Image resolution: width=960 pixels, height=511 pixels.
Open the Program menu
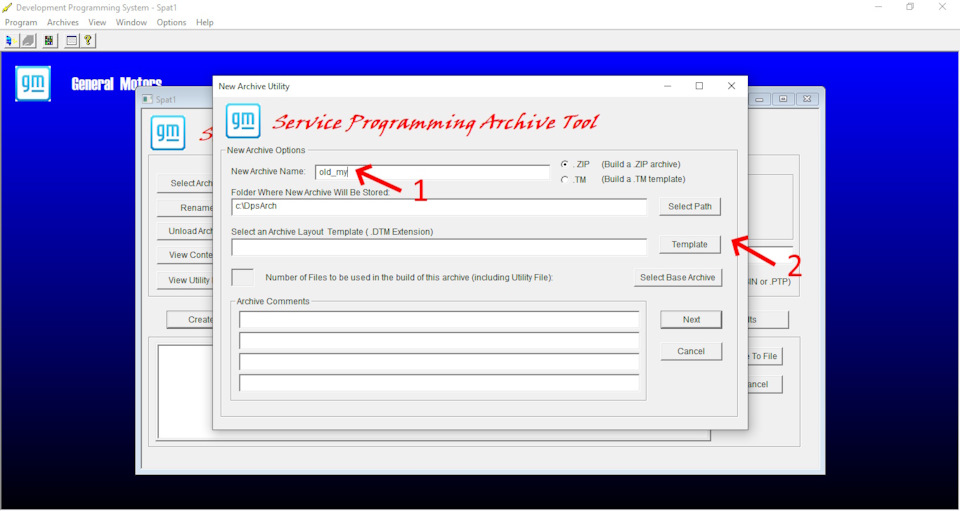(x=21, y=22)
